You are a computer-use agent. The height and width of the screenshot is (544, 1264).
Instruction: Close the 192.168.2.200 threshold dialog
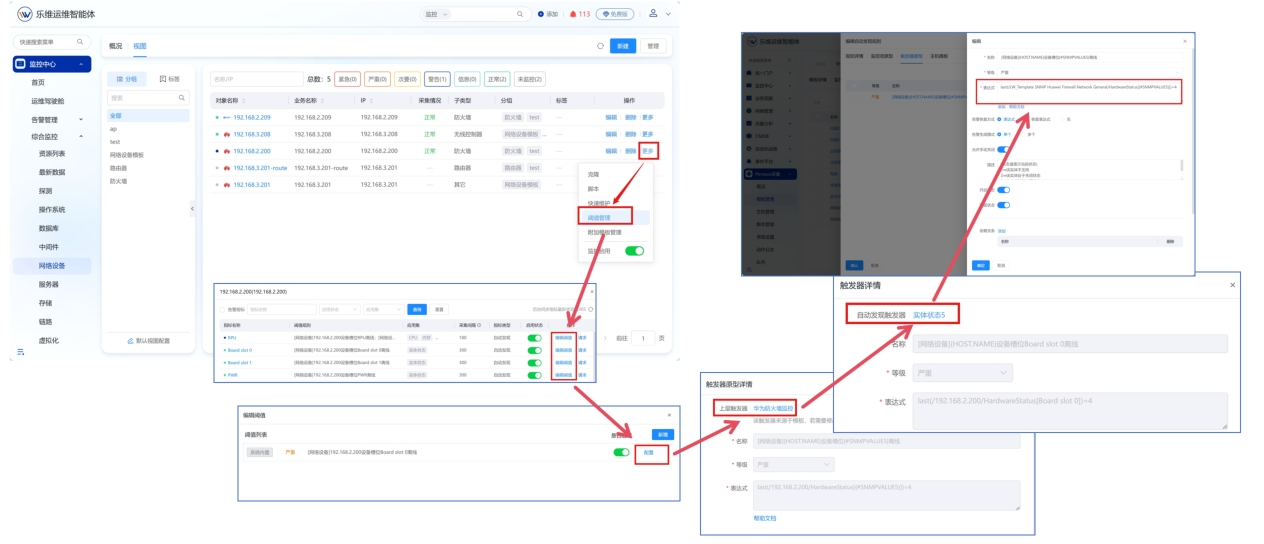(591, 291)
